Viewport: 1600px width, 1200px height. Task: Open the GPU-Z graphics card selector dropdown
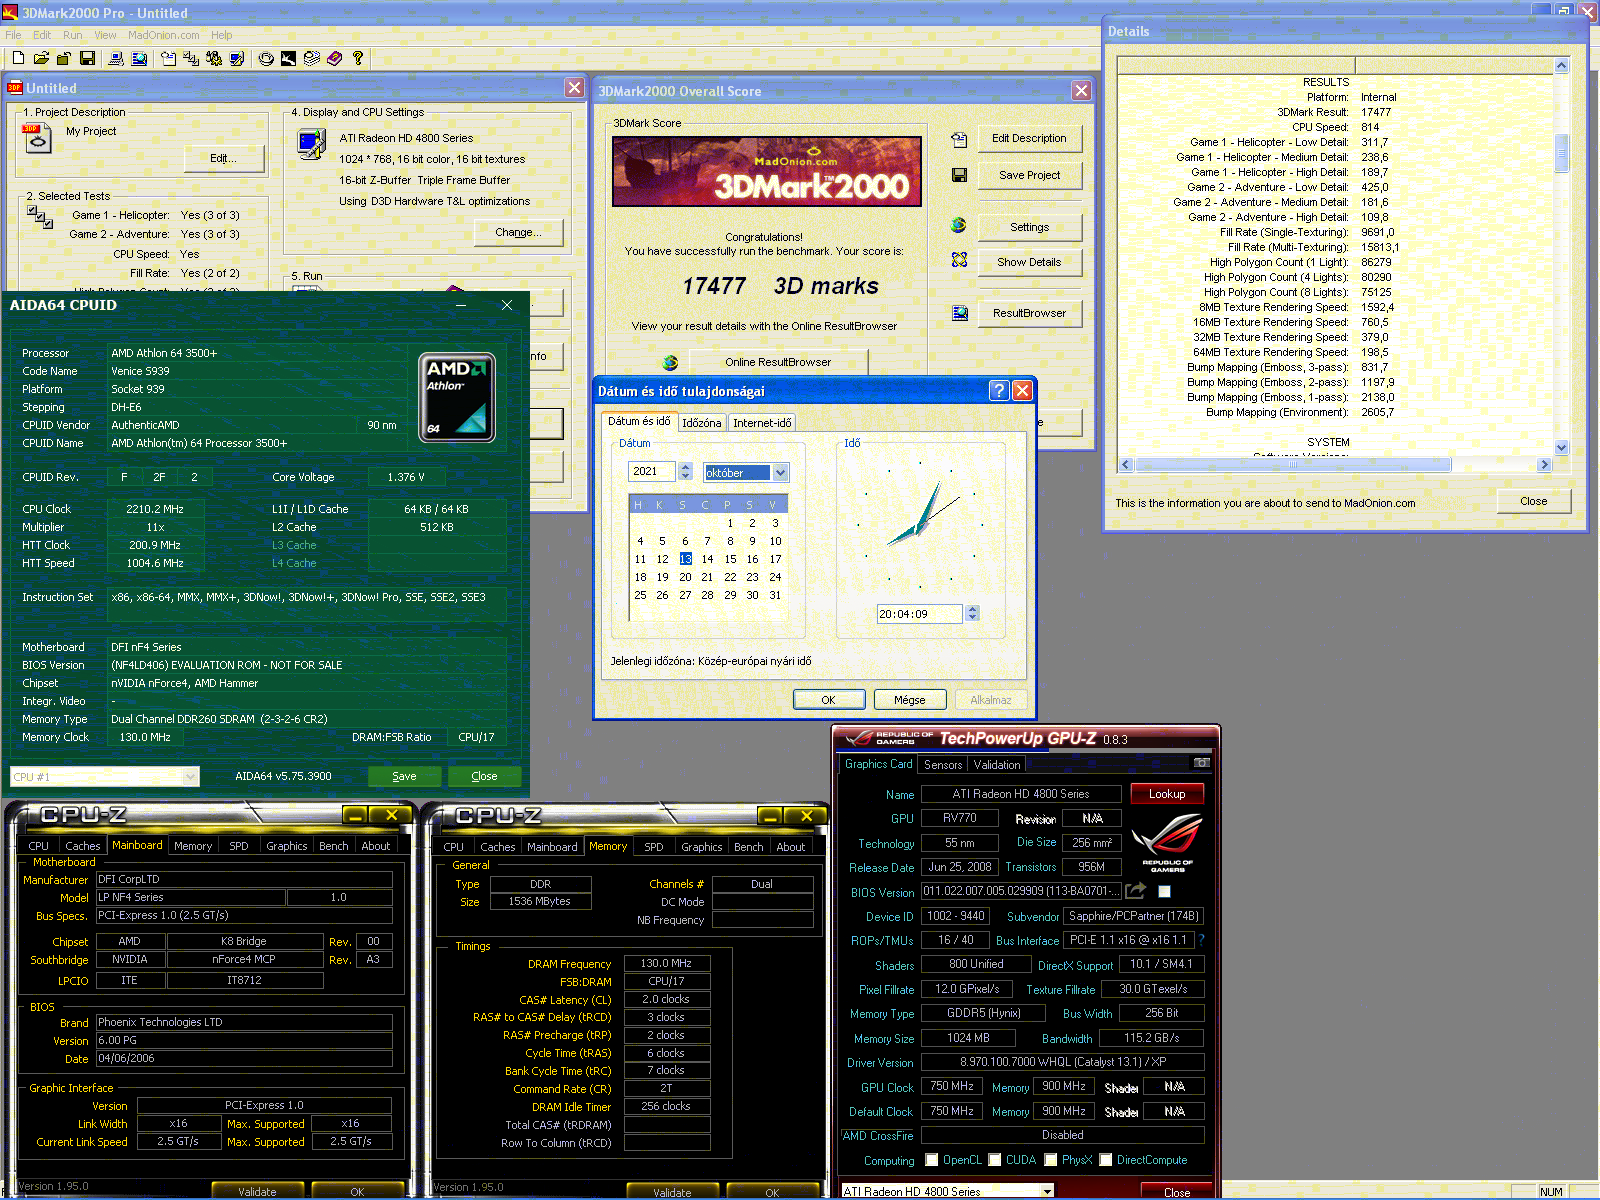[1047, 1191]
